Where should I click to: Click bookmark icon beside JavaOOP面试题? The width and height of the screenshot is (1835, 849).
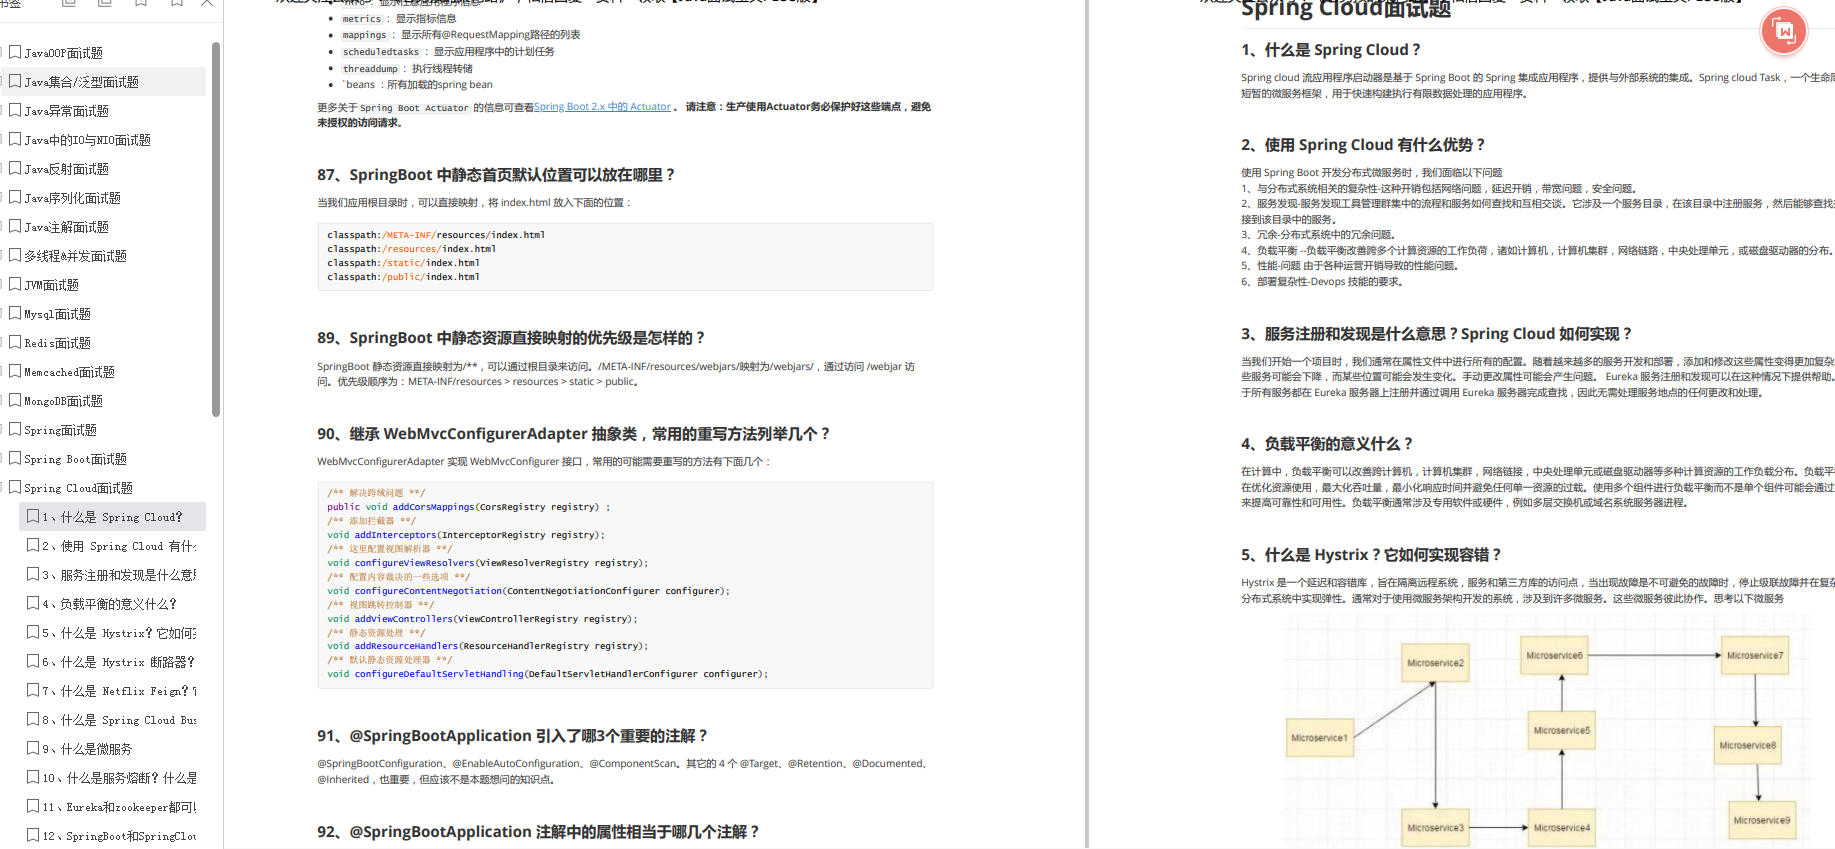click(x=15, y=52)
